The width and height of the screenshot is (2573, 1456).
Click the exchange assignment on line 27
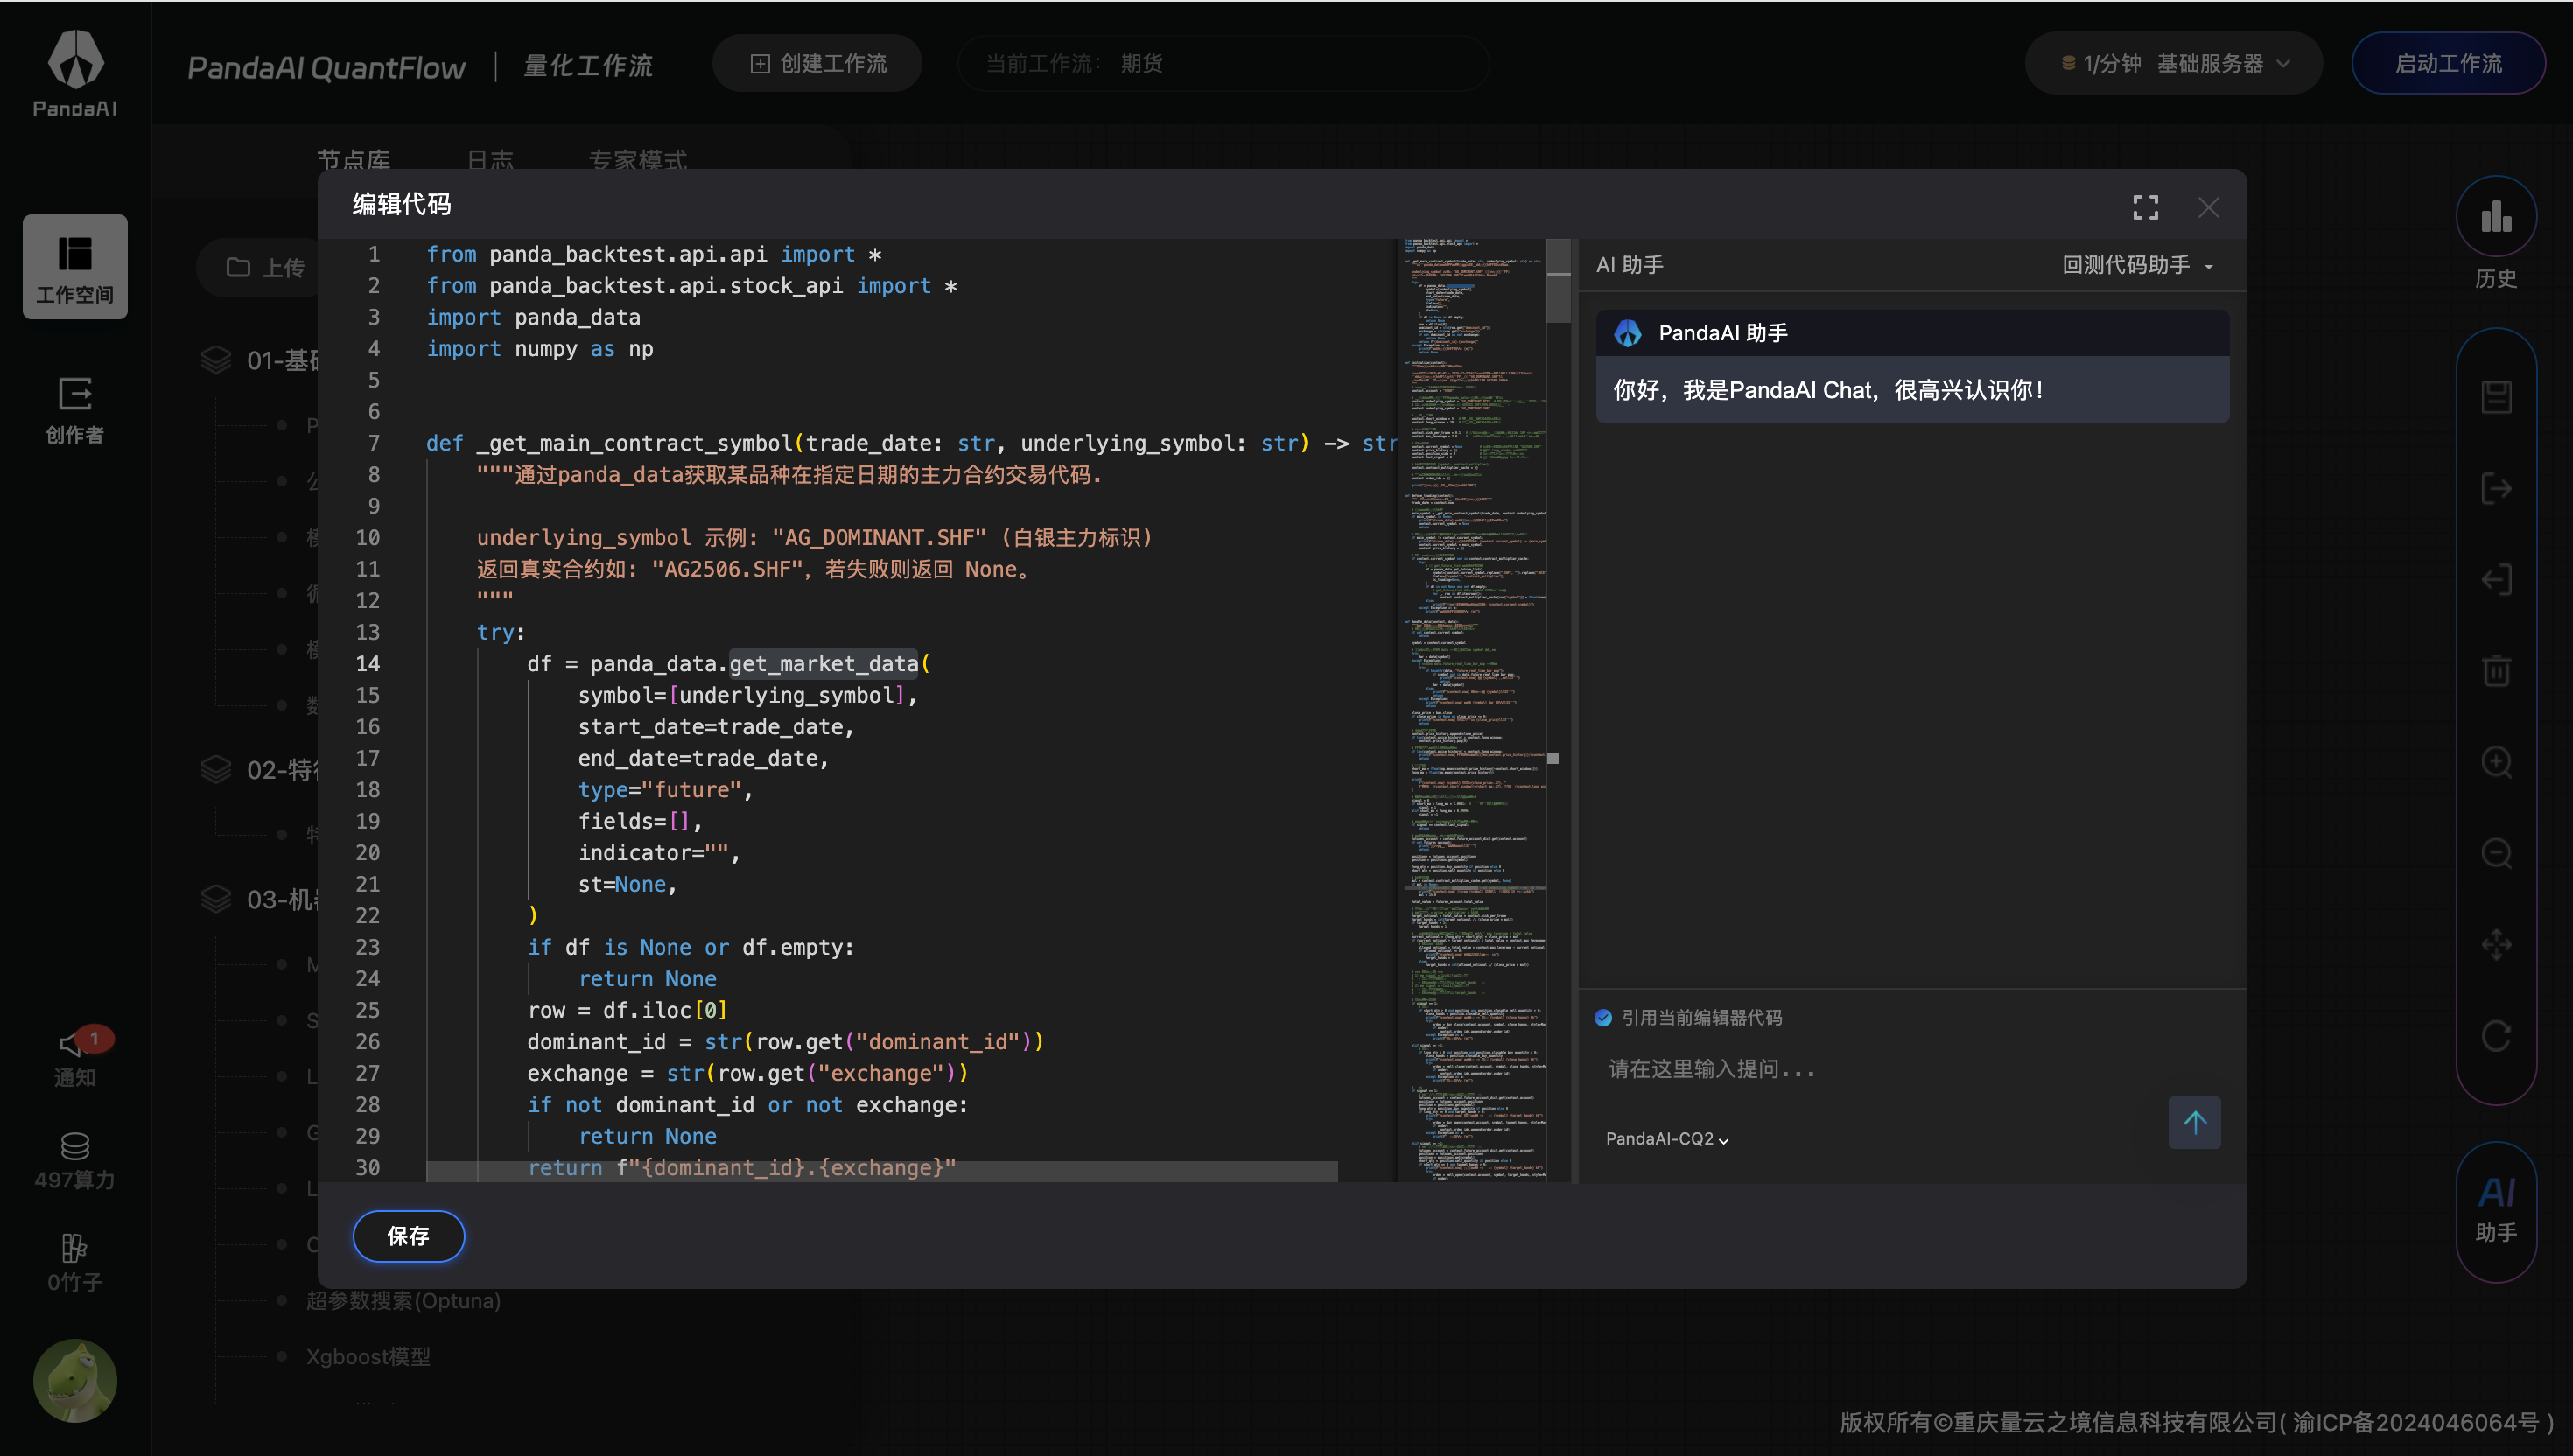tap(747, 1073)
